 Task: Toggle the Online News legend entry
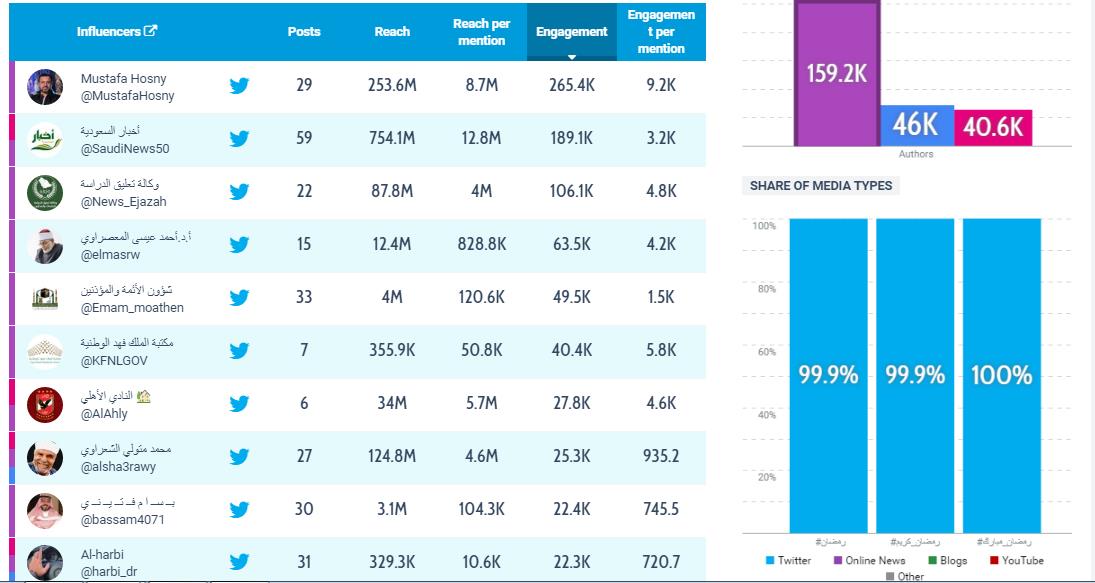click(x=868, y=561)
